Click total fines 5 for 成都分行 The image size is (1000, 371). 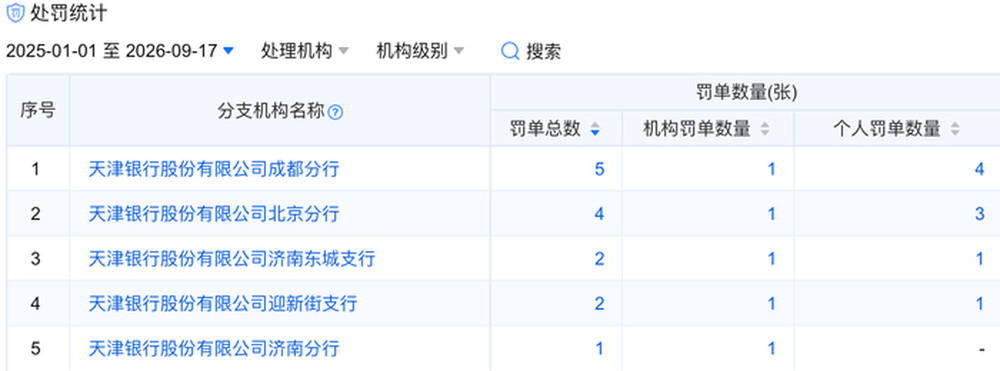[x=599, y=169]
